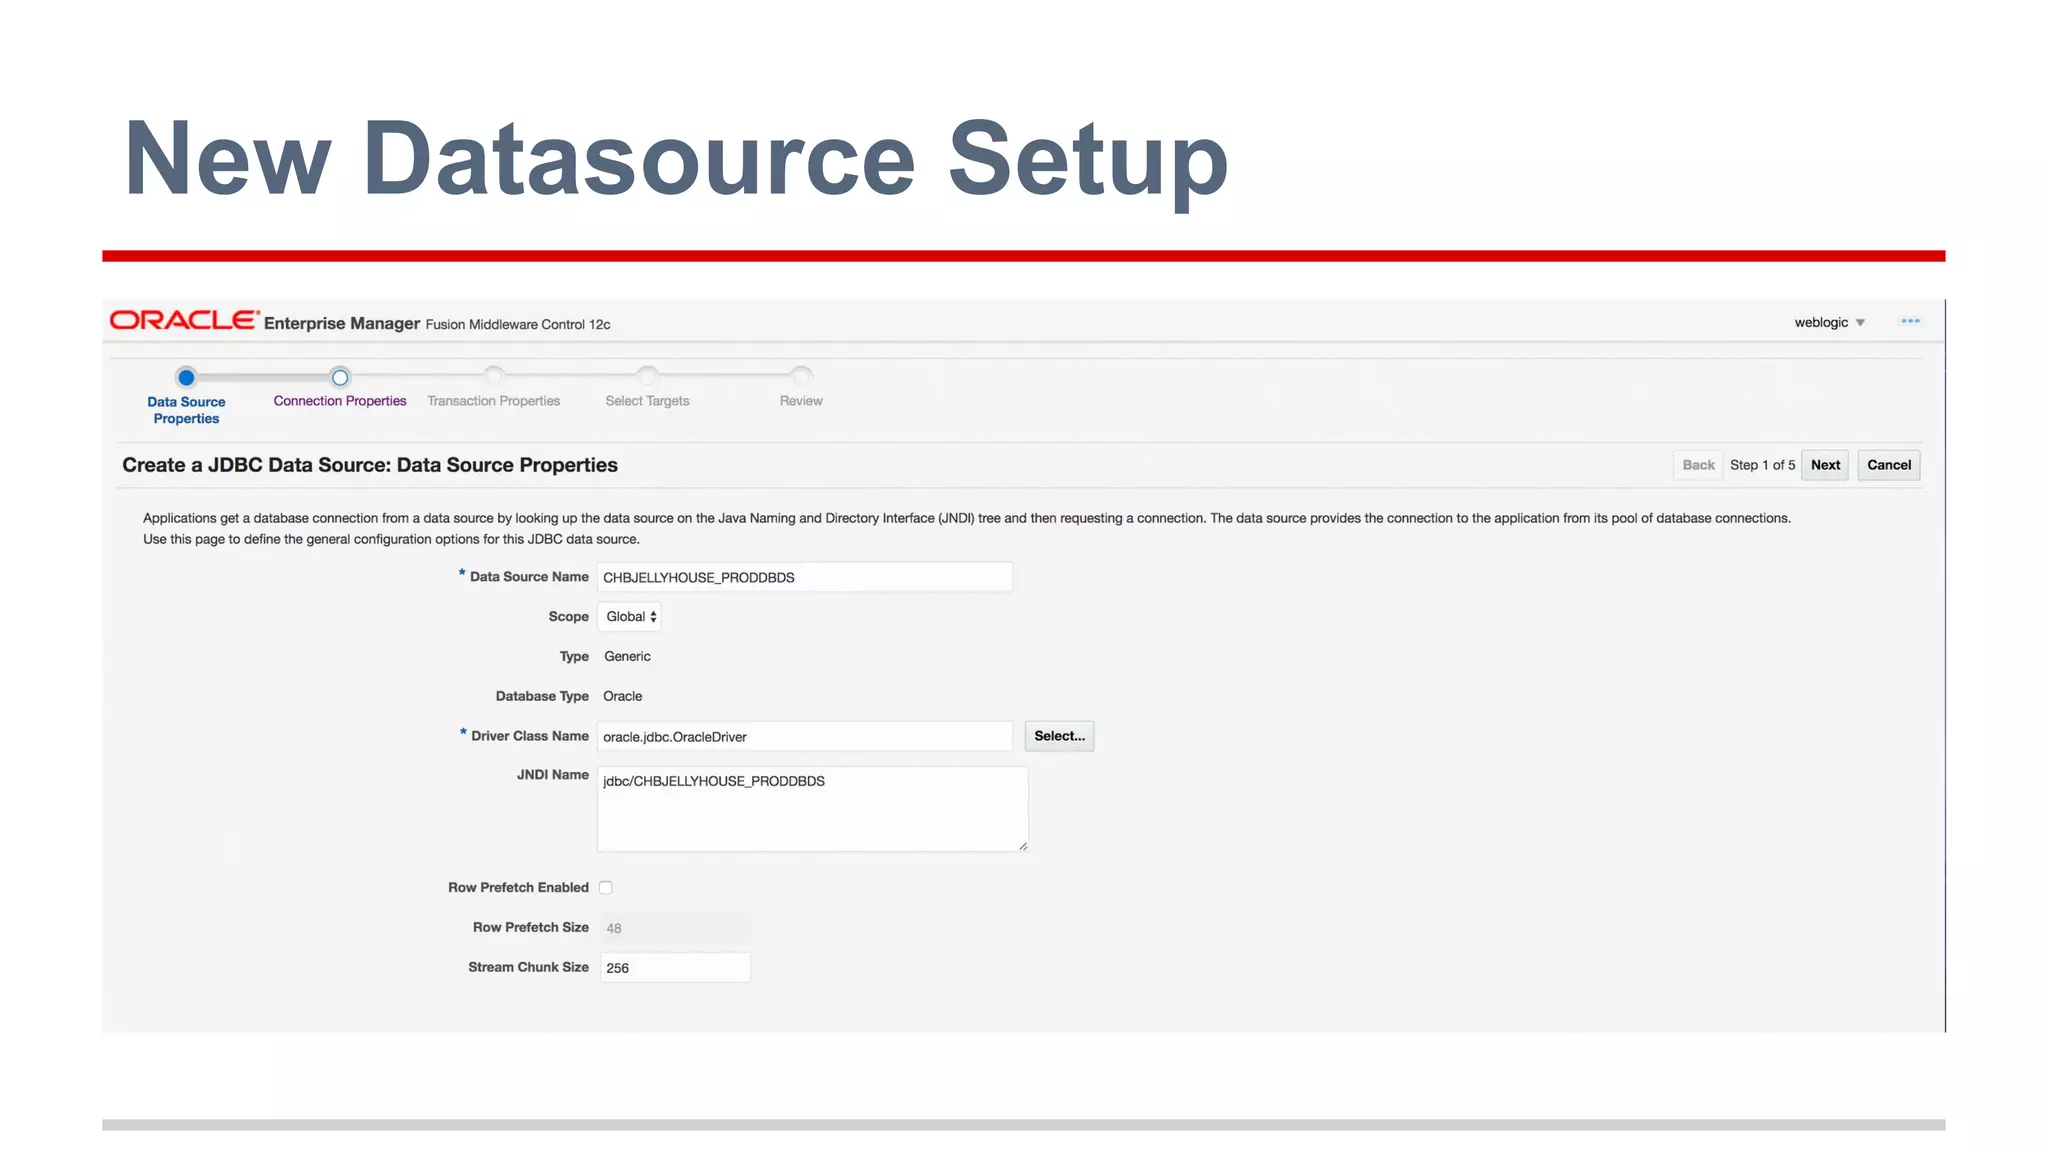The width and height of the screenshot is (2048, 1152).
Task: Click the Next button
Action: (1825, 465)
